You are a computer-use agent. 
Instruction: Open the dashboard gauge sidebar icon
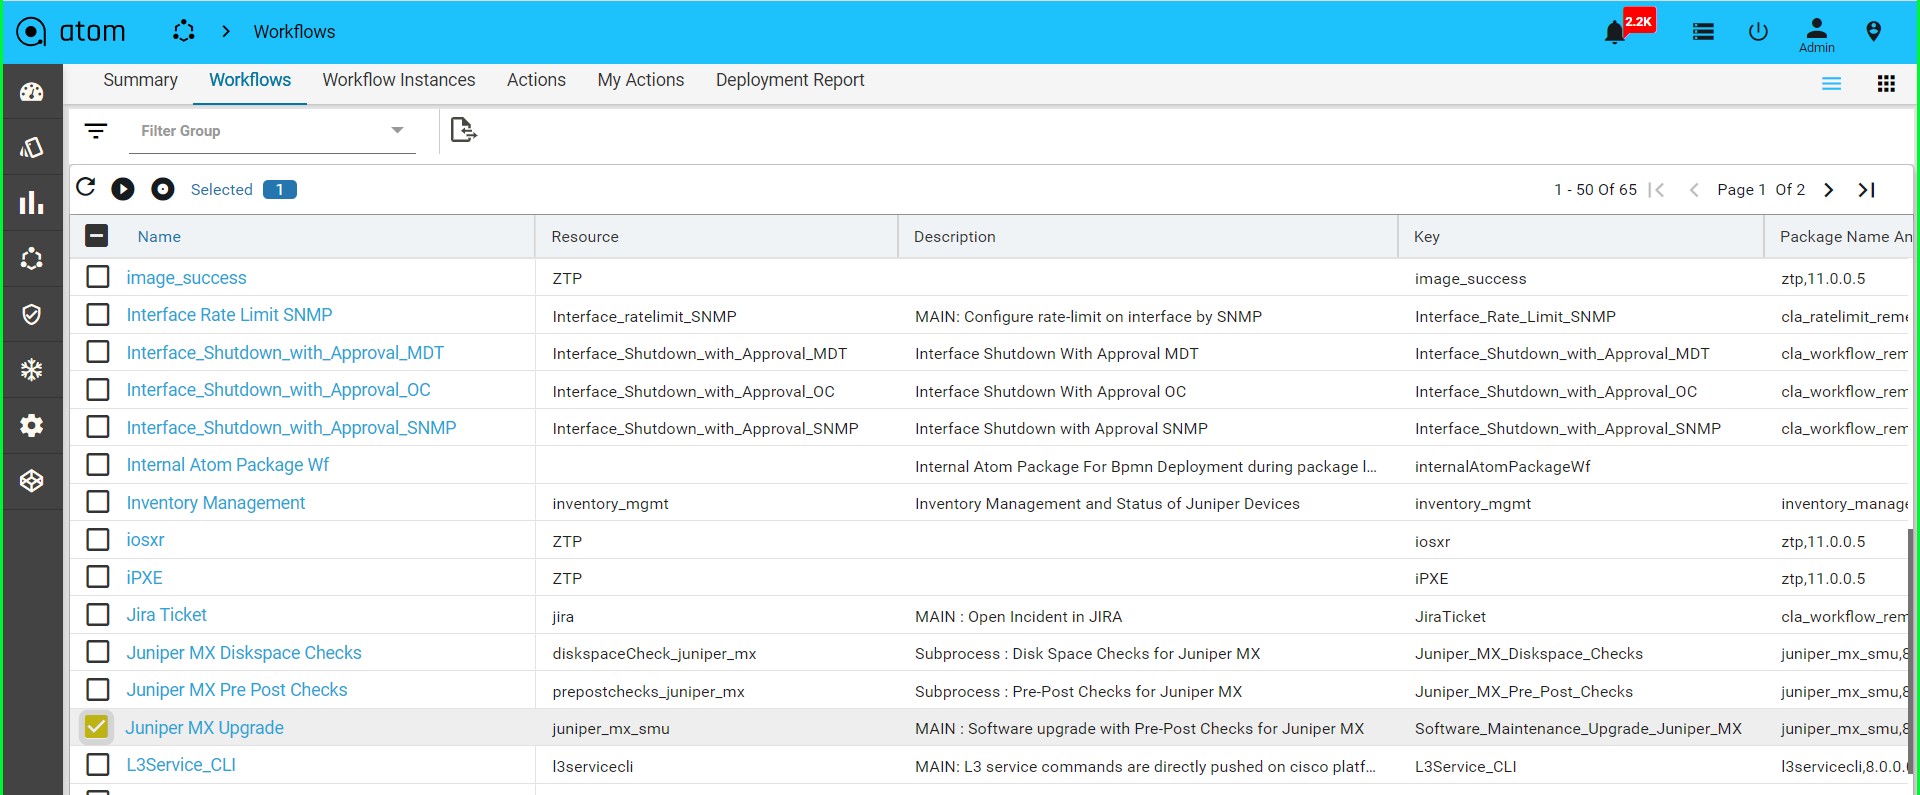pyautogui.click(x=32, y=92)
